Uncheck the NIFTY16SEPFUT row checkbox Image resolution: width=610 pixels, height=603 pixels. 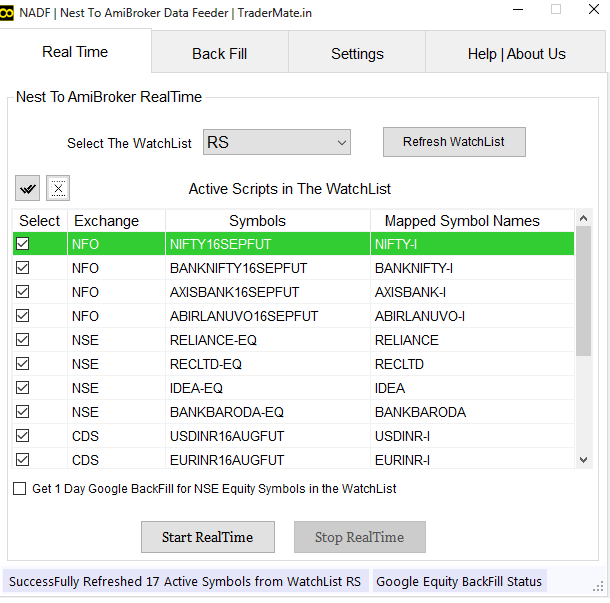point(23,244)
